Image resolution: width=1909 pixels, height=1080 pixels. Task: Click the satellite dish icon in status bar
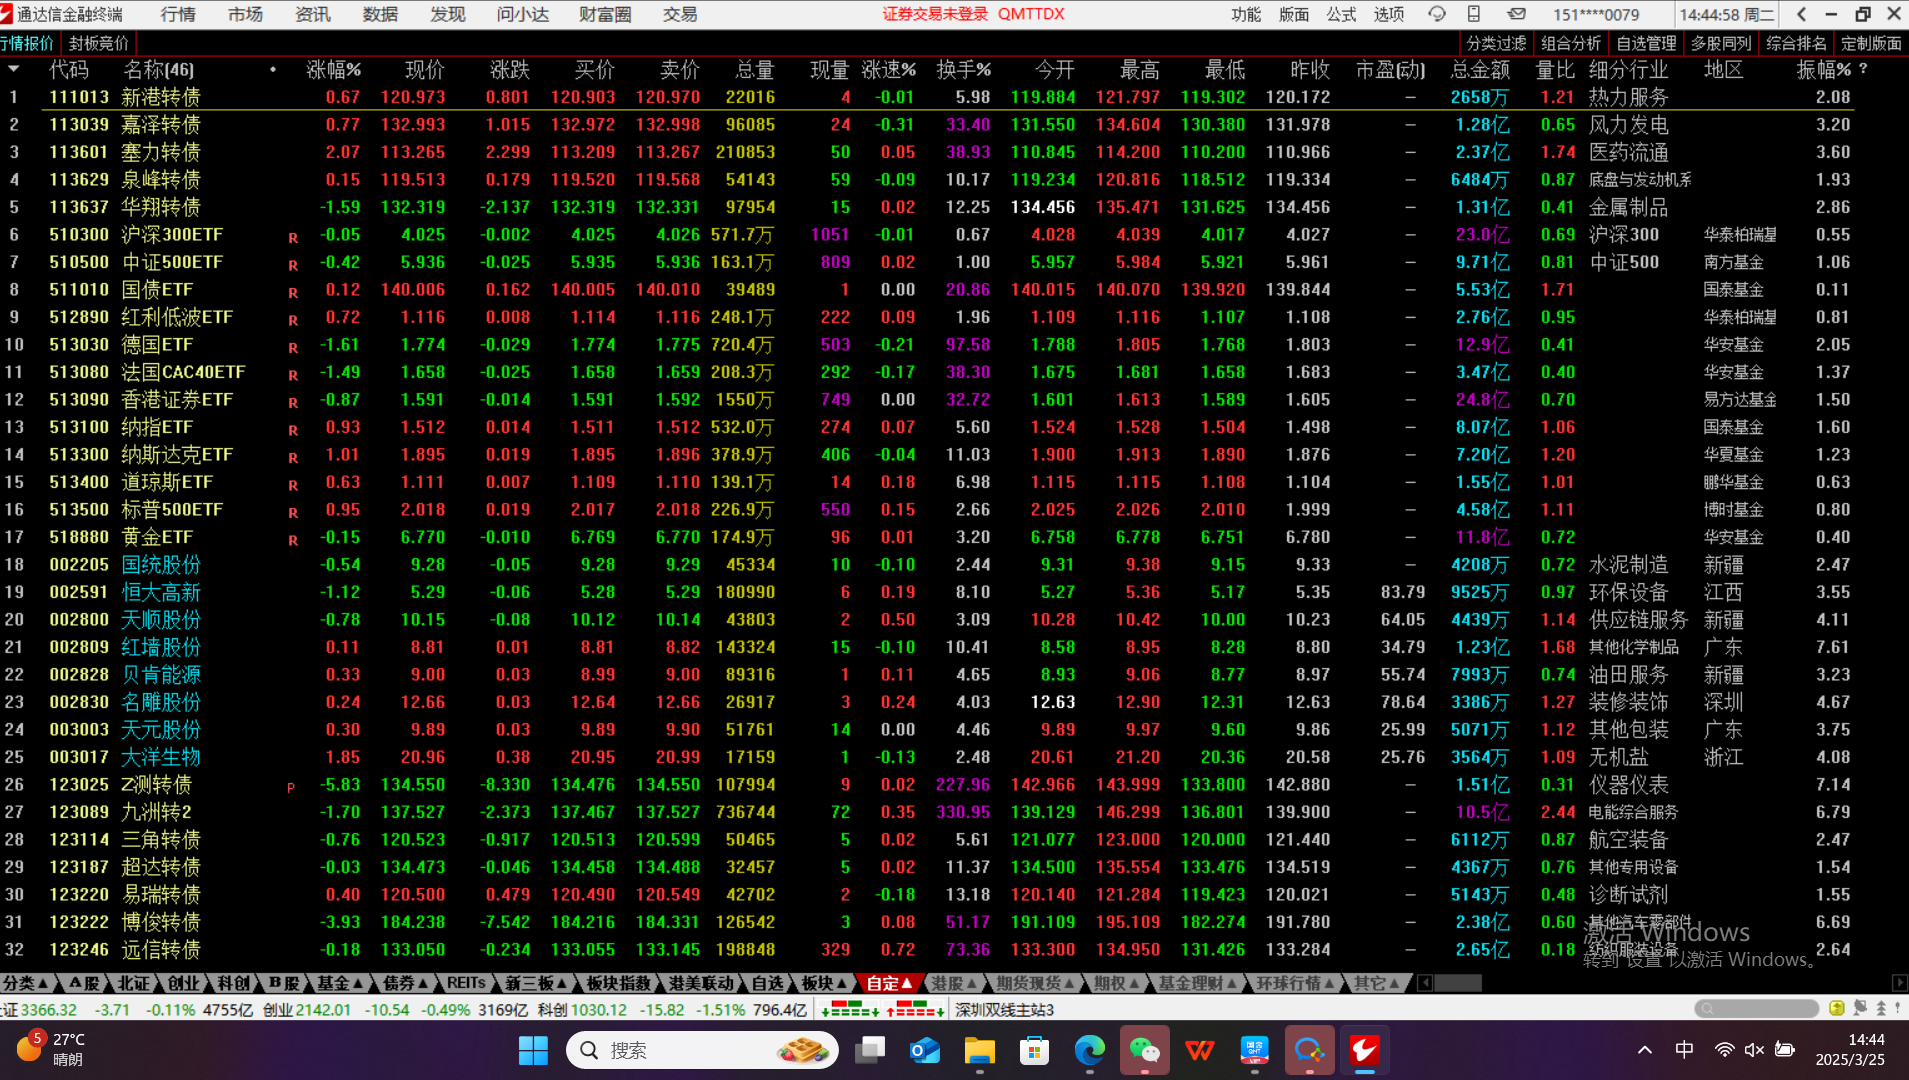[1860, 1008]
